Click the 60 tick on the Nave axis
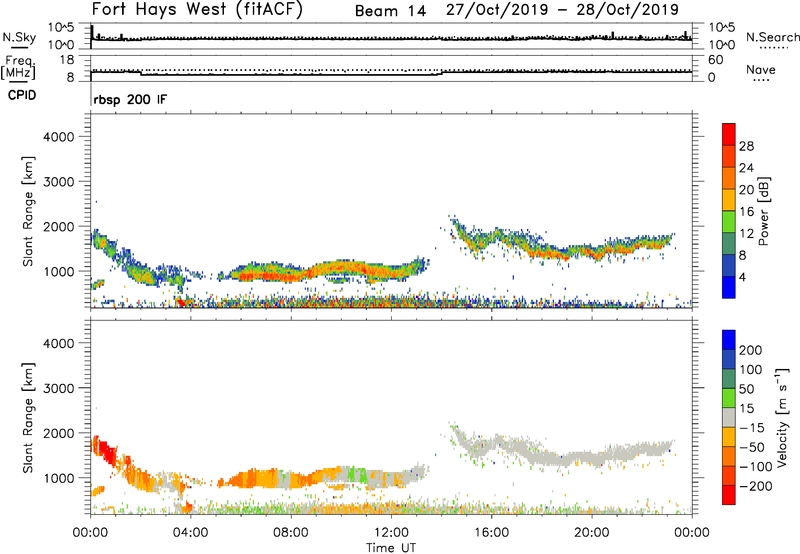 click(715, 60)
